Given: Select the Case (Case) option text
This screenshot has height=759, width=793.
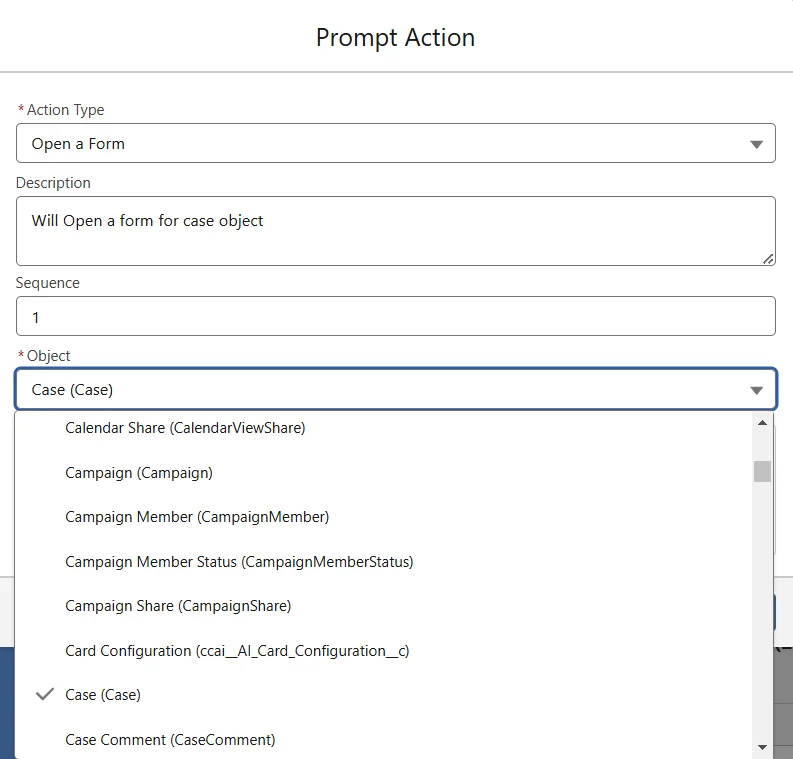Looking at the screenshot, I should [x=103, y=695].
